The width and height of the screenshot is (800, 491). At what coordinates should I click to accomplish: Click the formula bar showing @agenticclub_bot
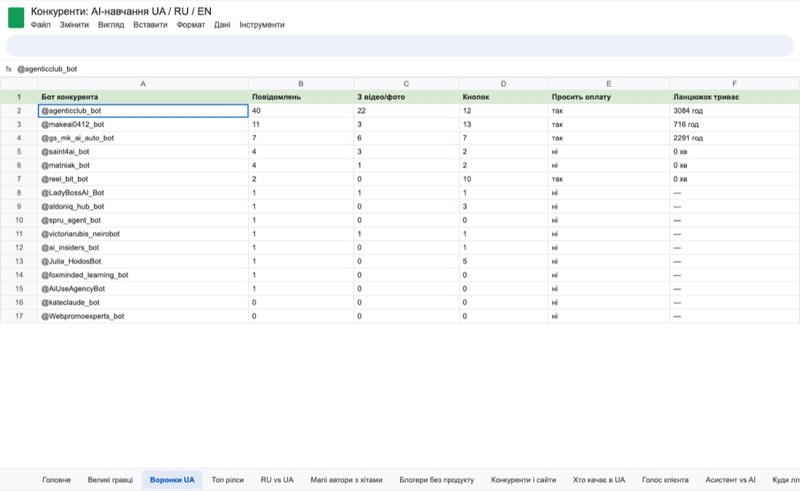[x=47, y=69]
